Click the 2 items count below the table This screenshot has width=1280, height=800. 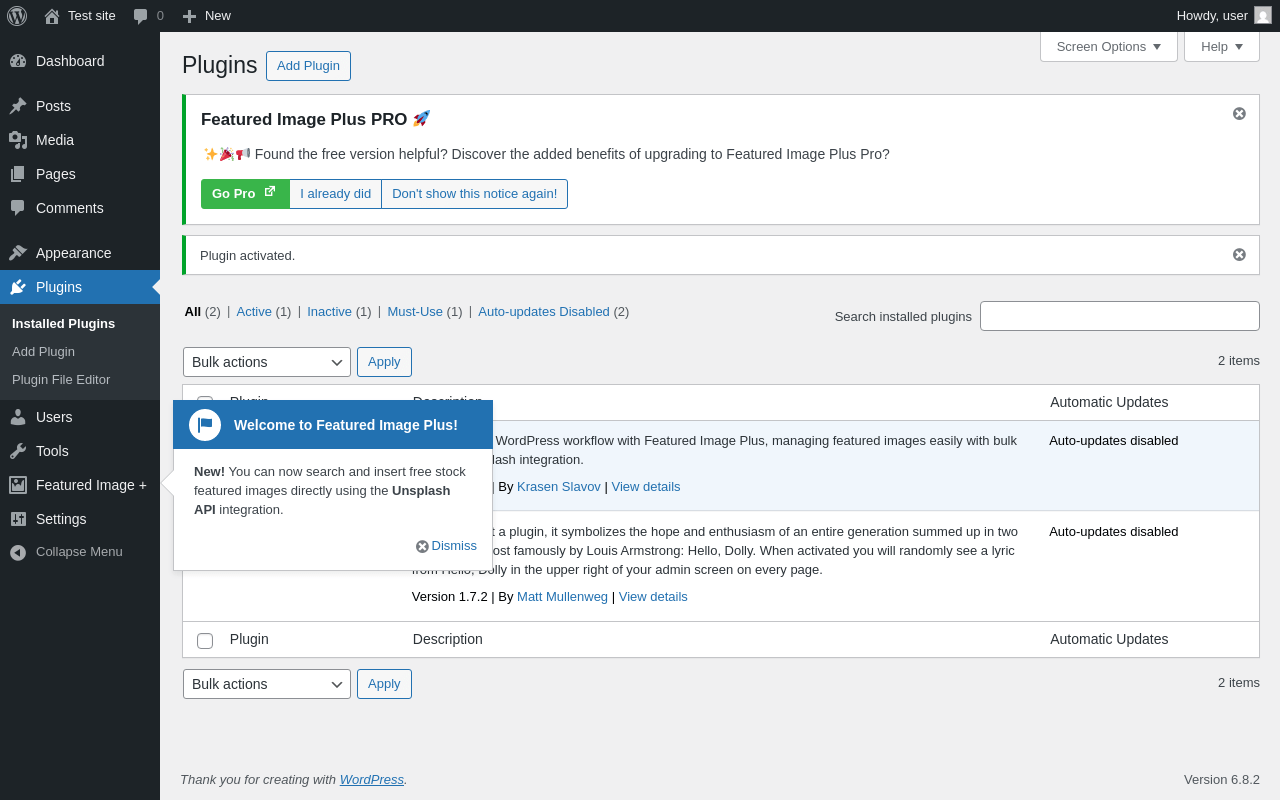point(1239,683)
